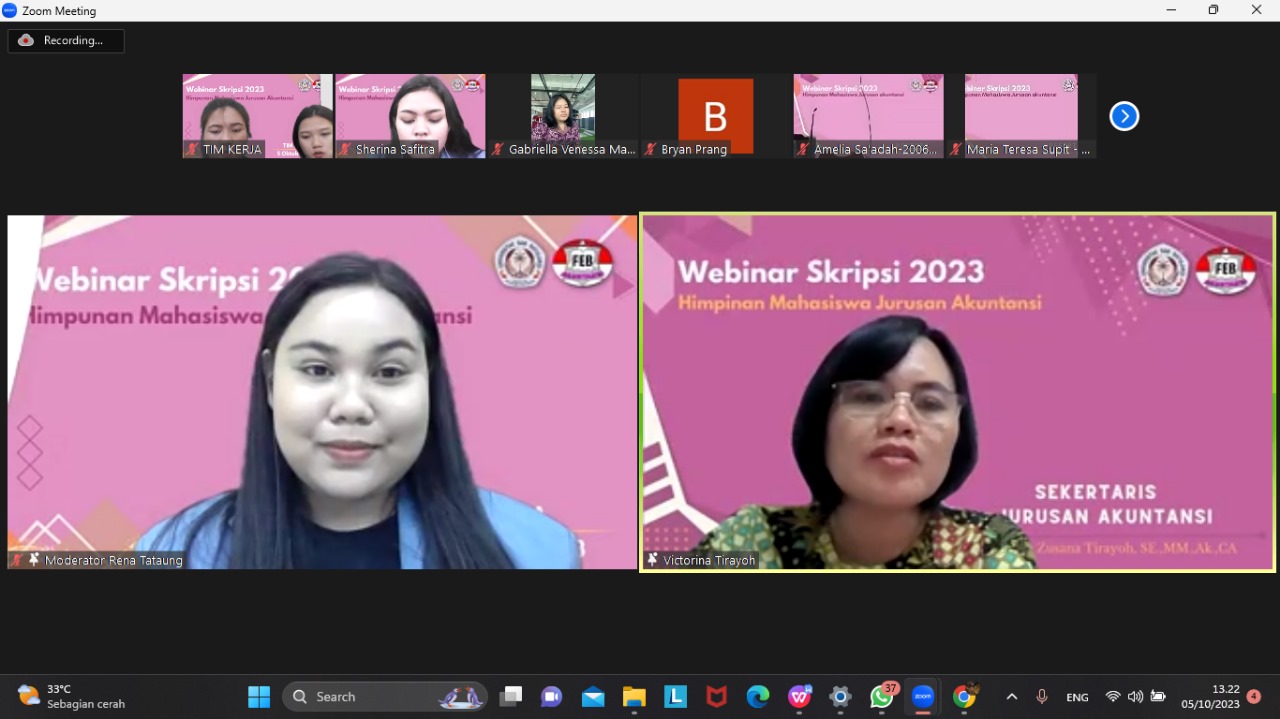1280x719 pixels.
Task: Toggle Task View on the taskbar
Action: click(512, 697)
